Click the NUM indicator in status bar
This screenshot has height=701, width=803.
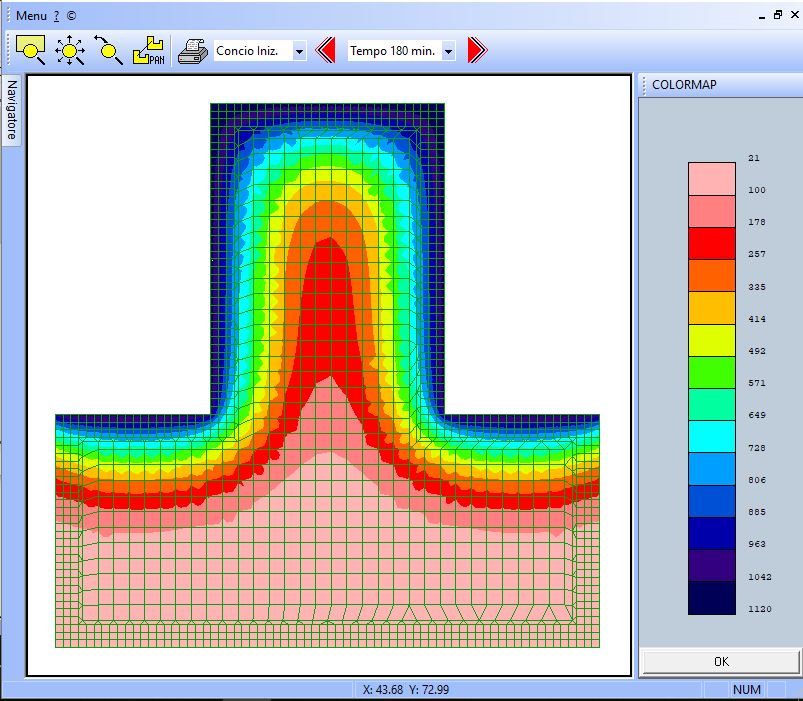pyautogui.click(x=747, y=690)
